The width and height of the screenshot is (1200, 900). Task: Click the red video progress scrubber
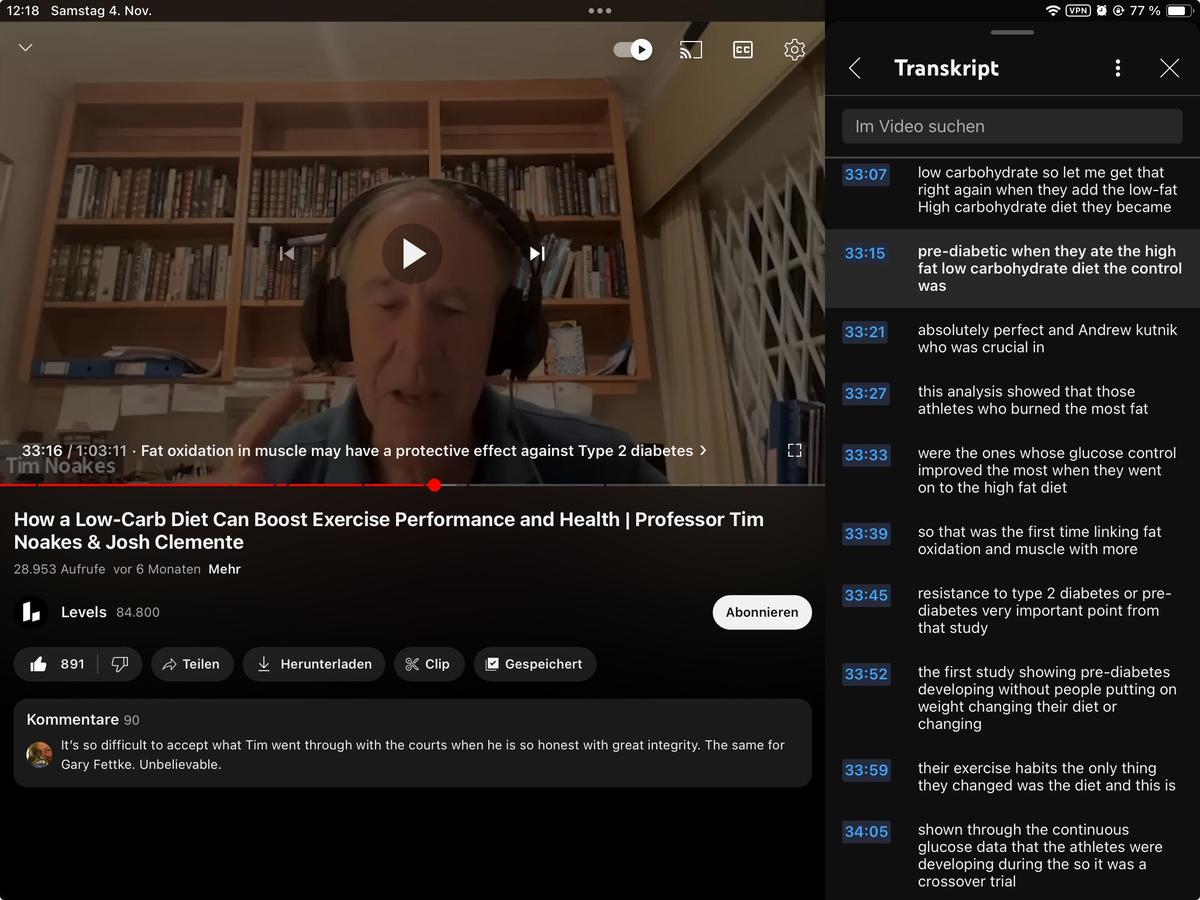(x=434, y=485)
